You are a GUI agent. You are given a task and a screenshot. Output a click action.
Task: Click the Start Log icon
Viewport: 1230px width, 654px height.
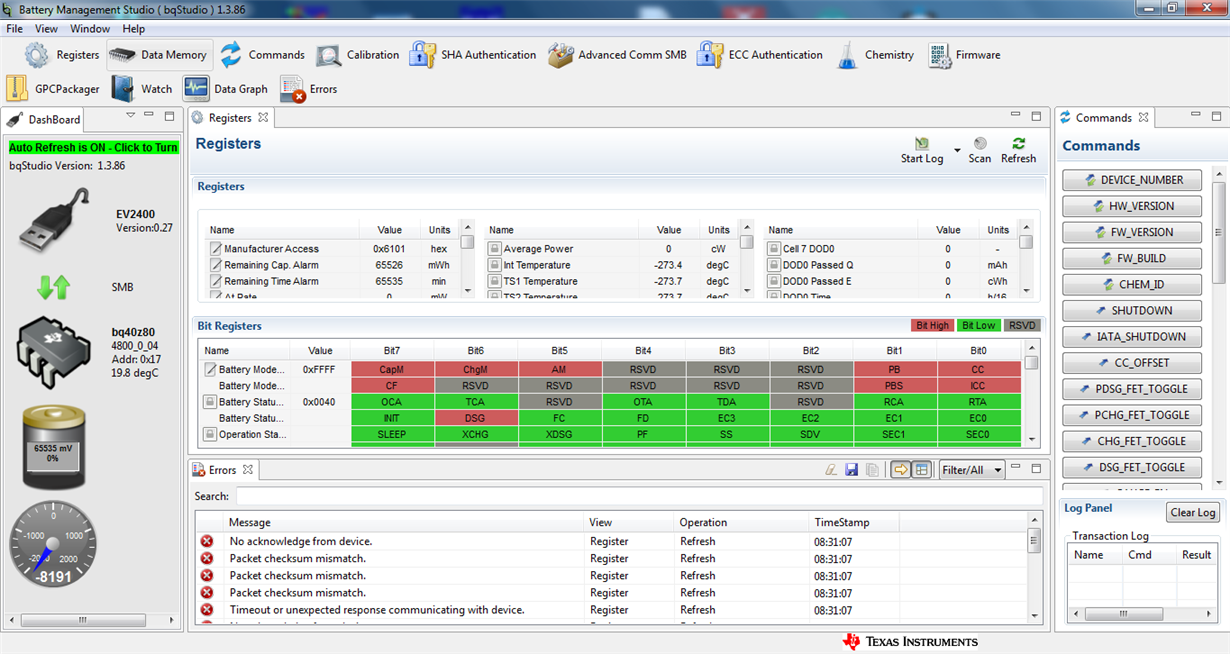tap(921, 144)
